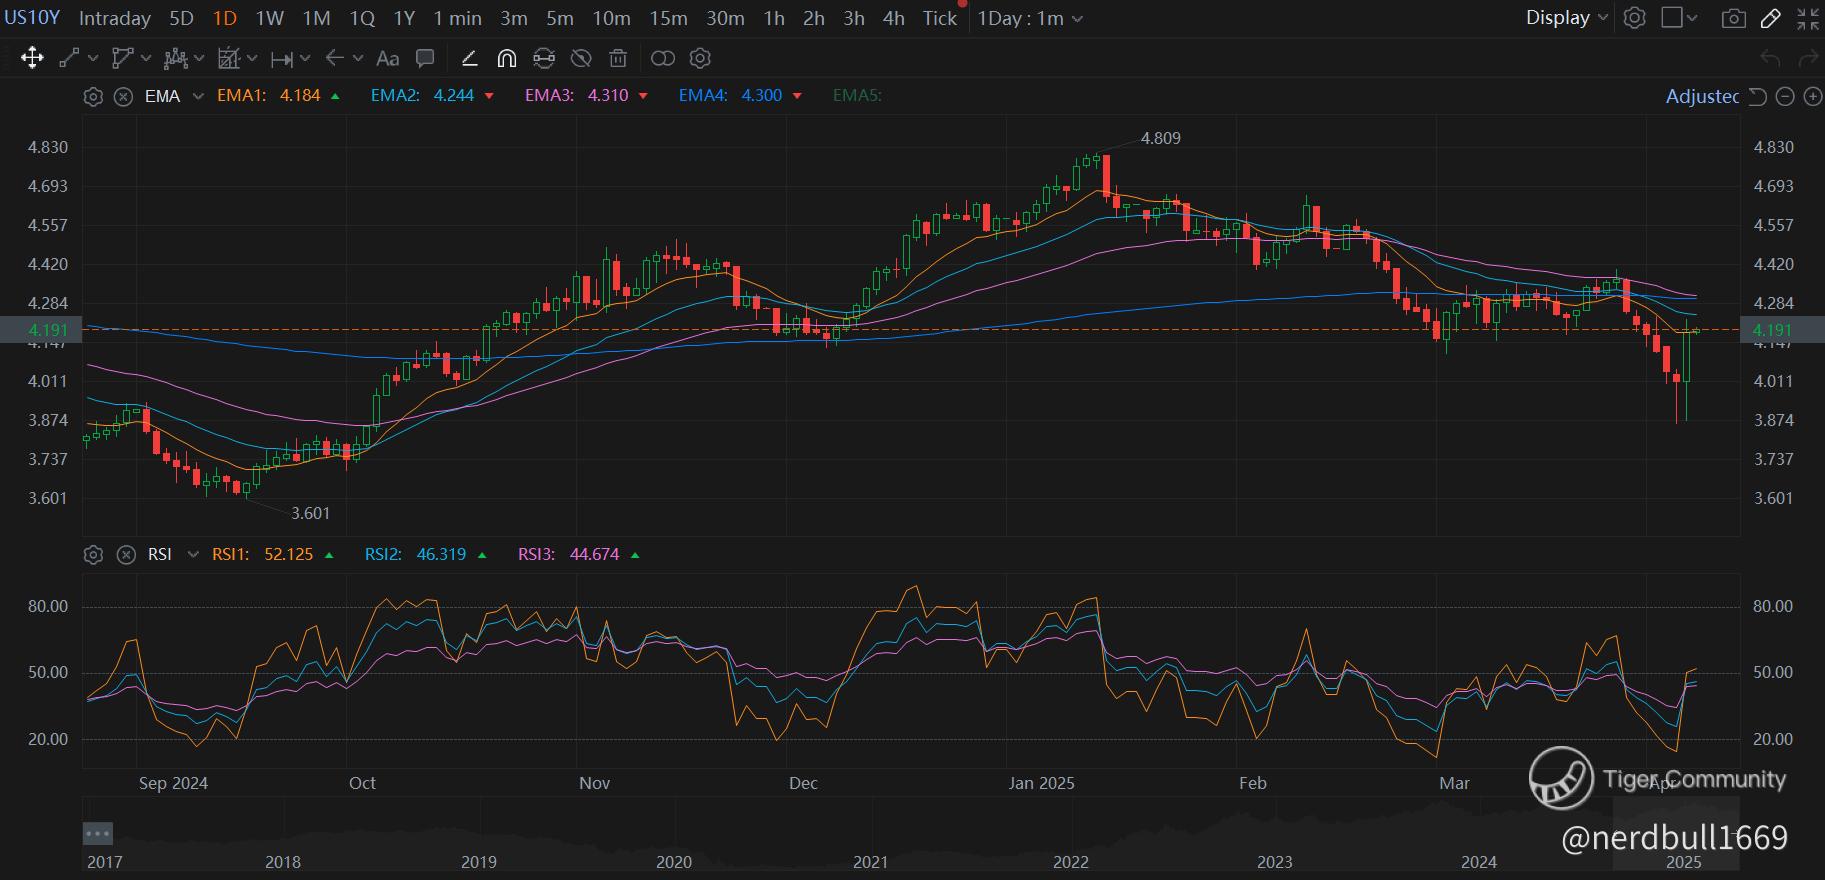Viewport: 1825px width, 880px height.
Task: Open the 1Day : 1m interval dropdown
Action: pos(1029,18)
